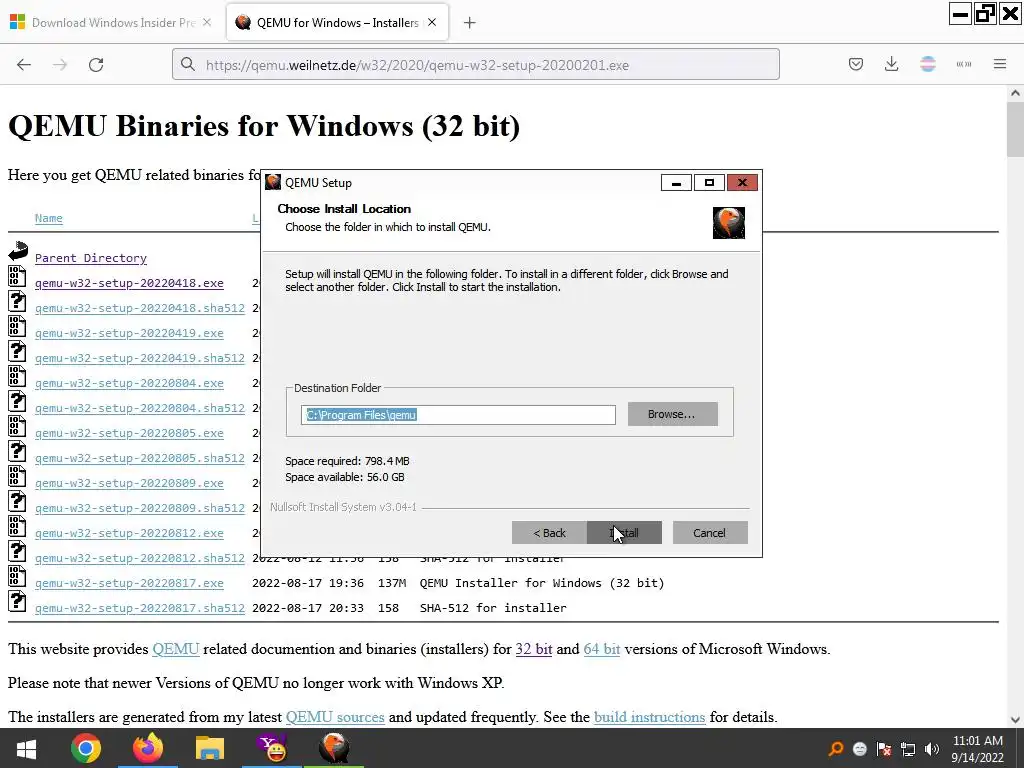Click the striped extension icon in toolbar

point(927,64)
